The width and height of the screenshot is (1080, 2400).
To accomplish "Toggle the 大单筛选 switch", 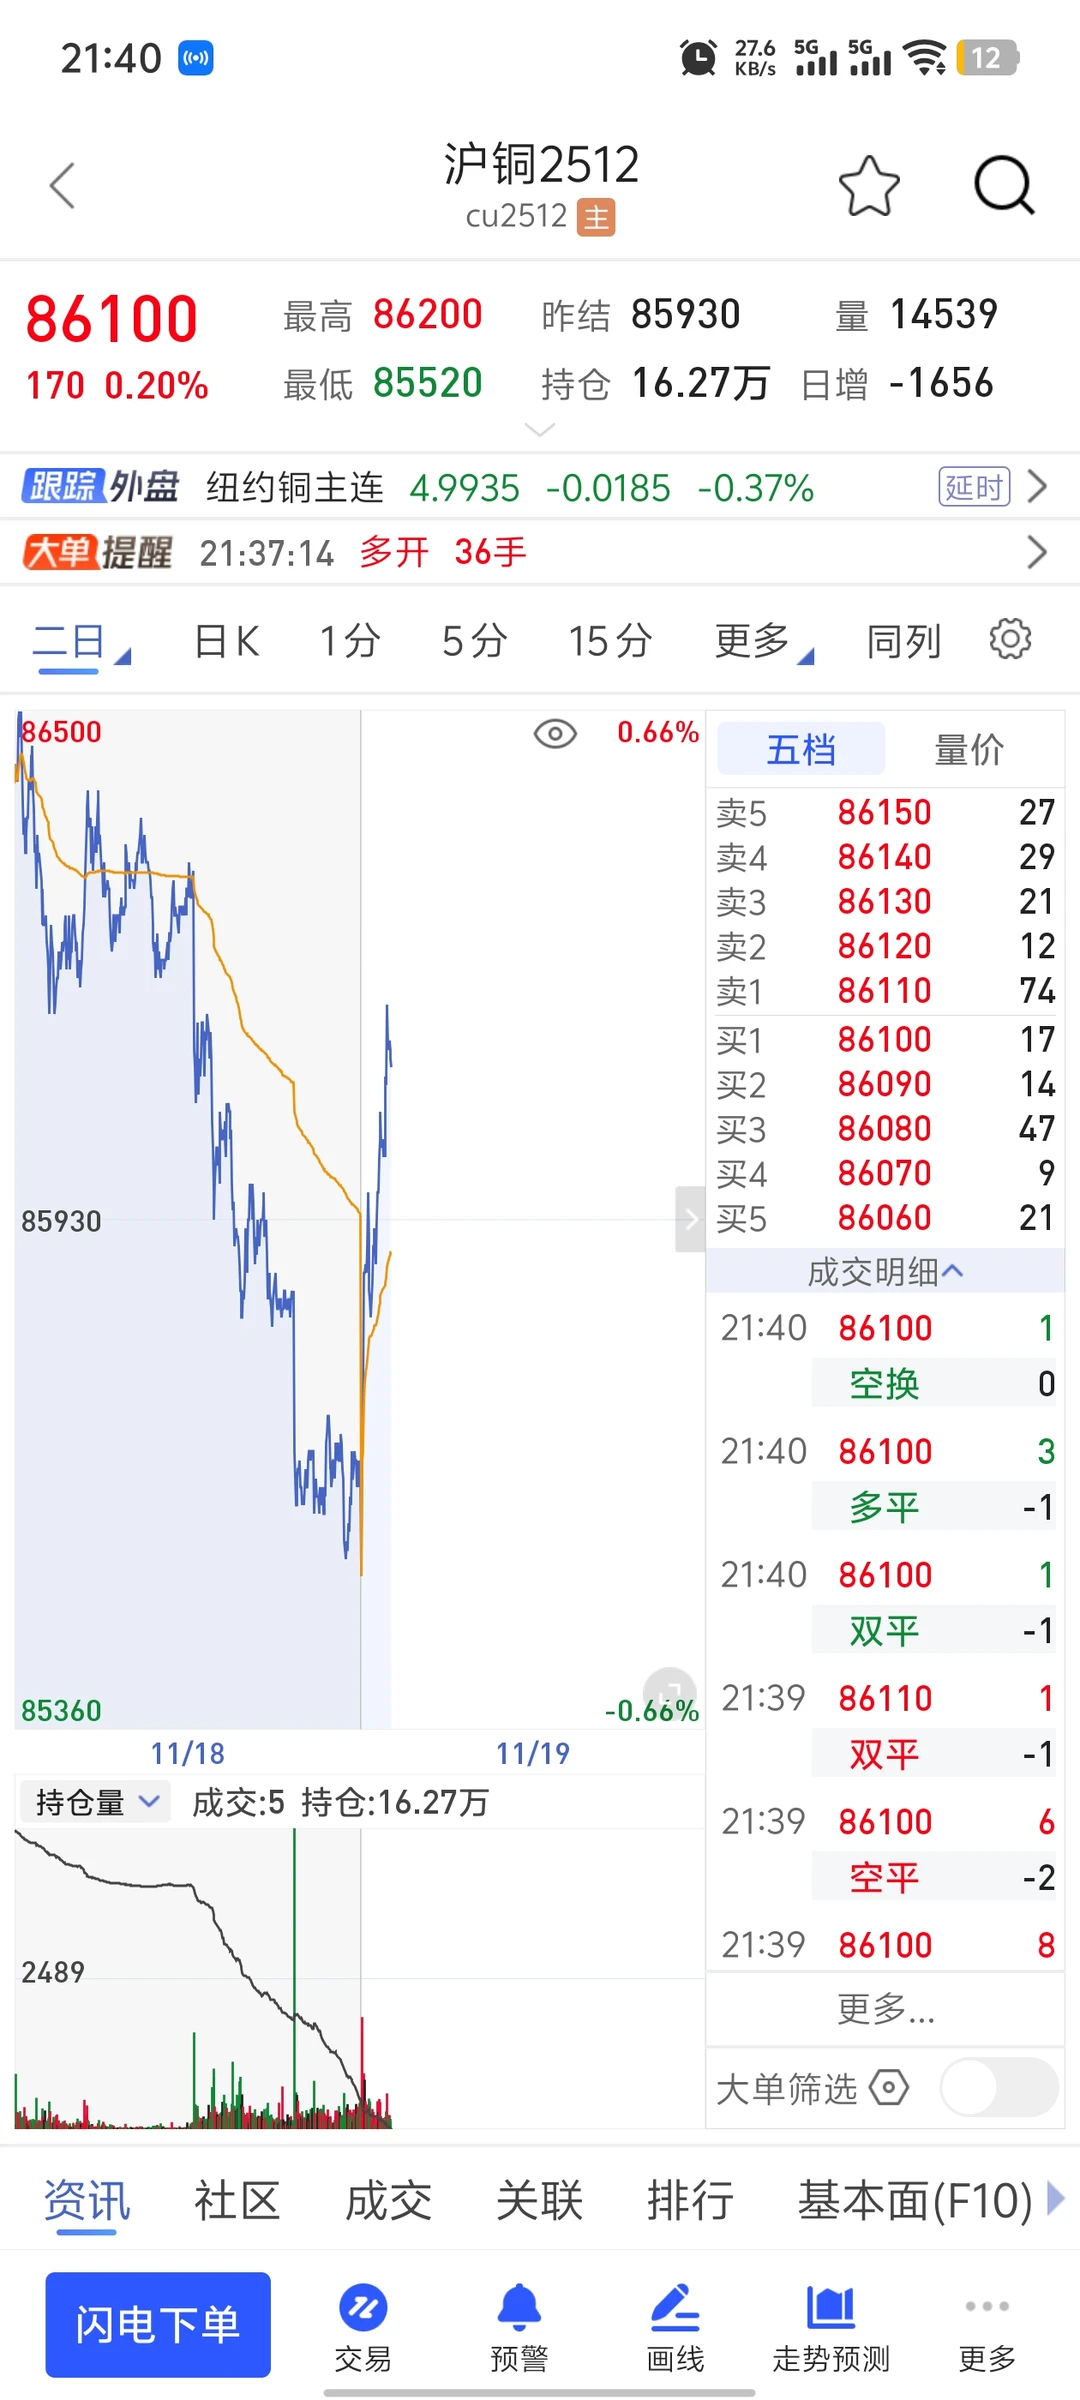I will click(x=999, y=2087).
